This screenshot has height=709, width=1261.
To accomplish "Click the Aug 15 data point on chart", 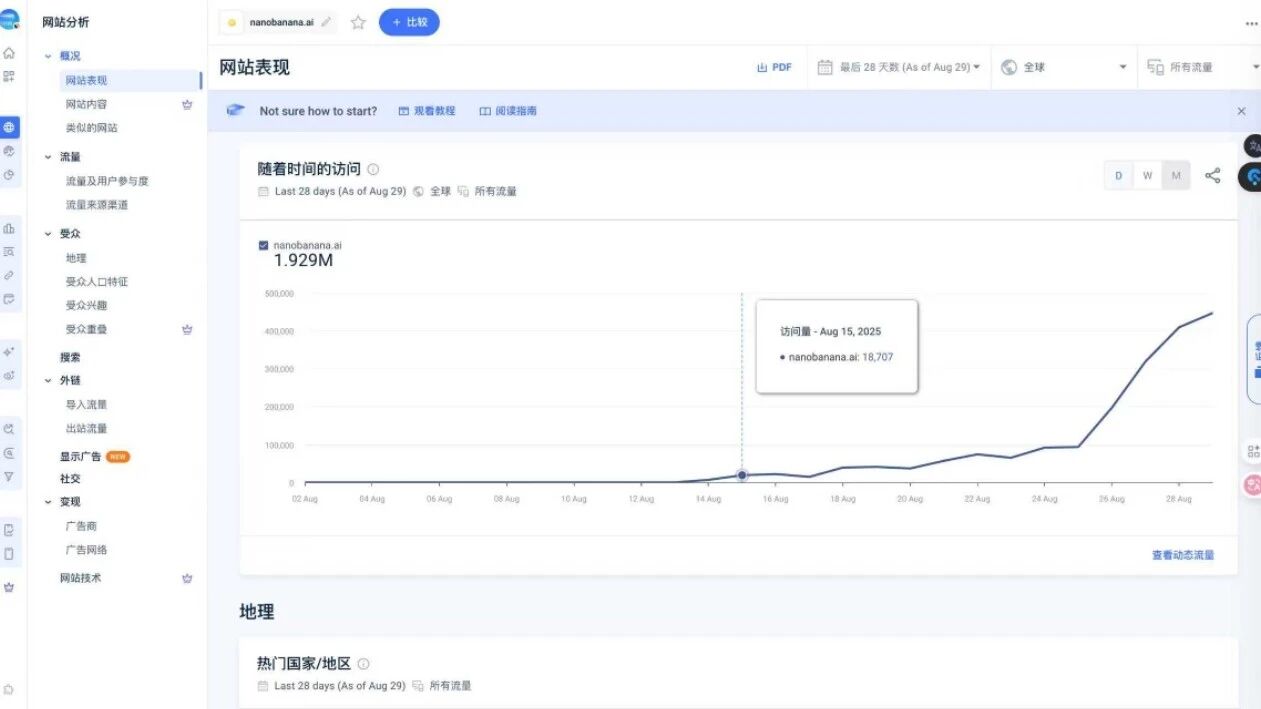I will point(742,476).
